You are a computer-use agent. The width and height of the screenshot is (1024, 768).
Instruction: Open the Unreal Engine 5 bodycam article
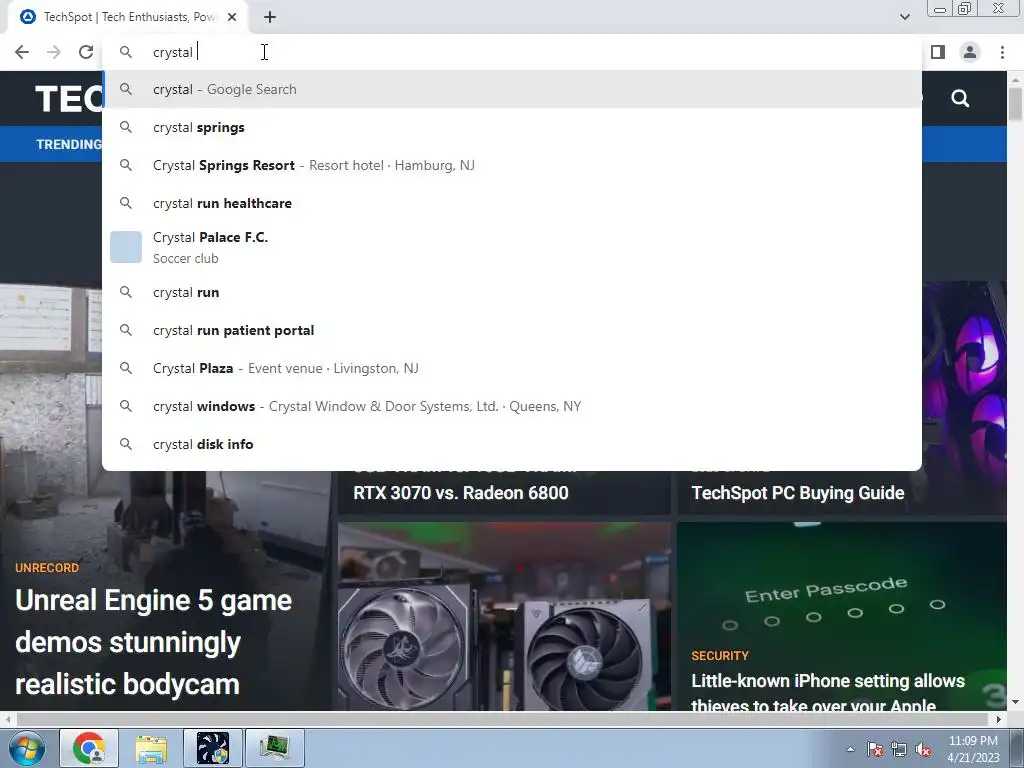pyautogui.click(x=153, y=643)
